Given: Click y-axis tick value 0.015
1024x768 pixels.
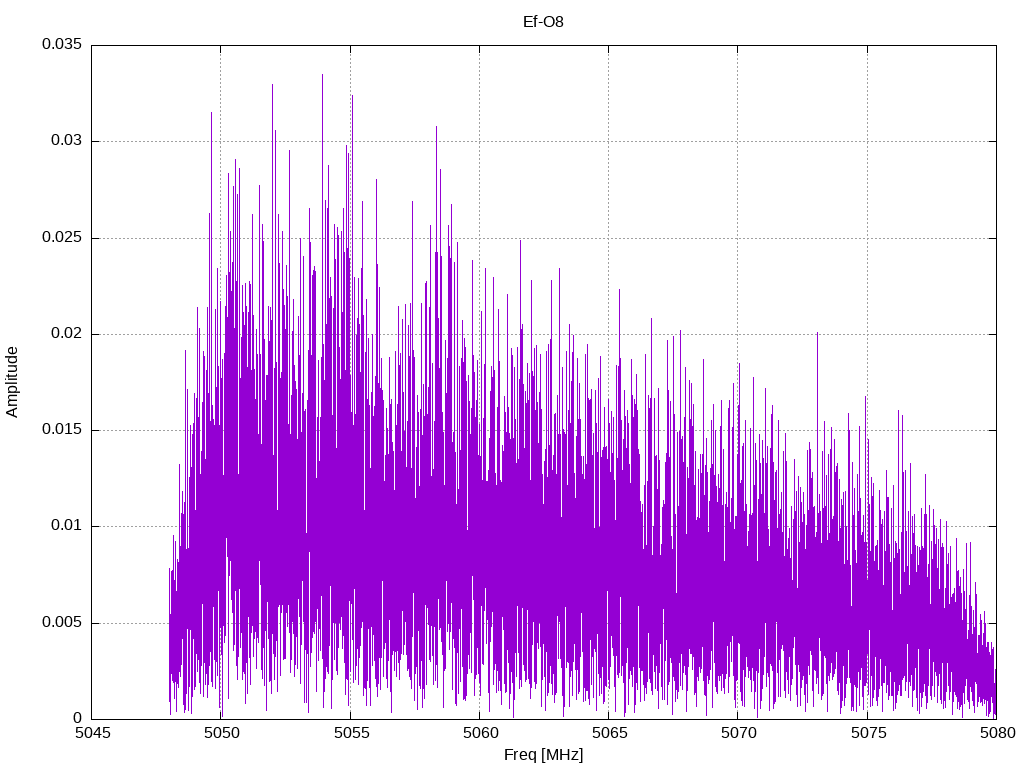Looking at the screenshot, I should pos(62,429).
